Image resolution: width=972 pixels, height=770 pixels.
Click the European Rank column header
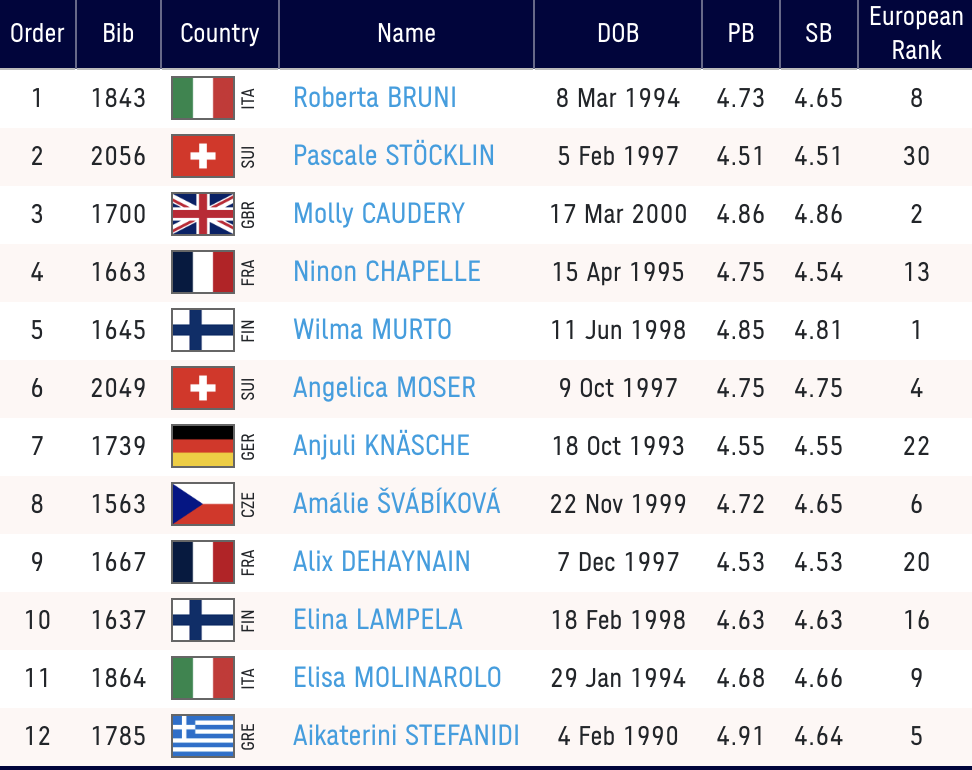click(x=916, y=33)
